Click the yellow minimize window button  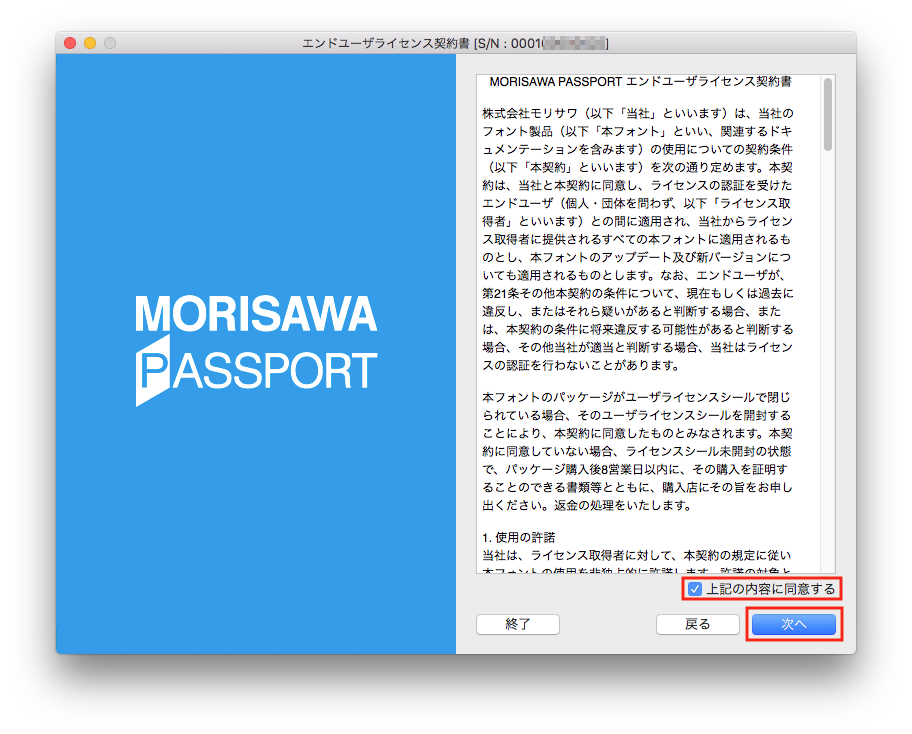(x=90, y=43)
